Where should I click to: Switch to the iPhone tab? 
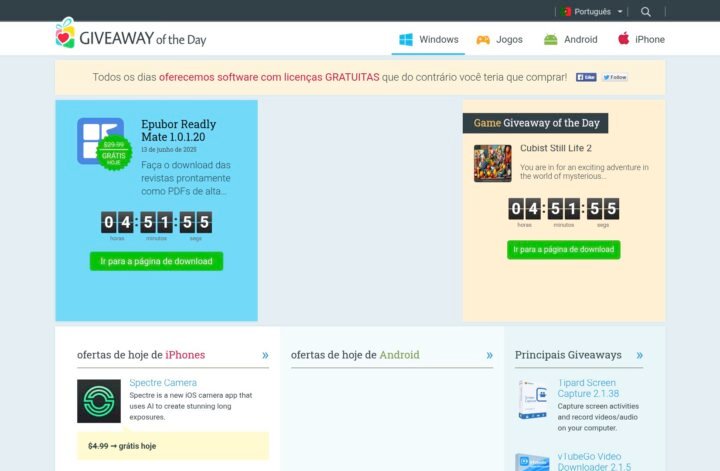coord(641,39)
